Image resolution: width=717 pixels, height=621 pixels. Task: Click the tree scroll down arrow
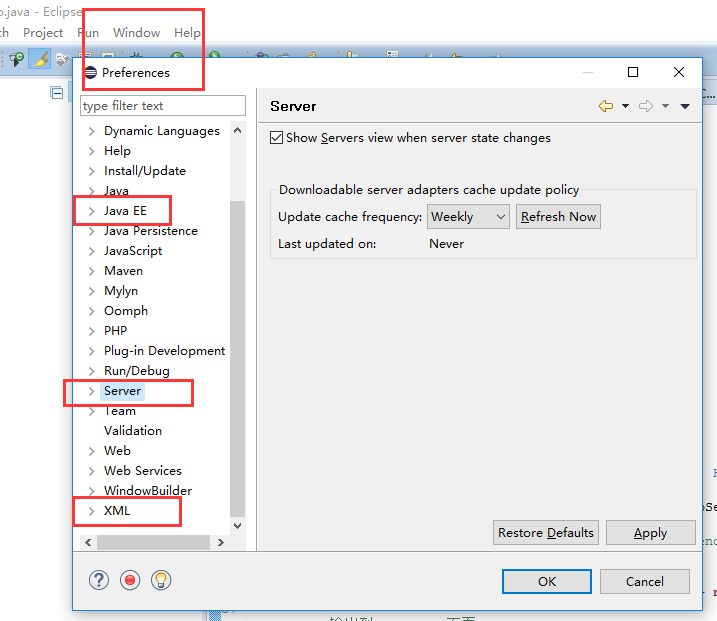point(237,526)
